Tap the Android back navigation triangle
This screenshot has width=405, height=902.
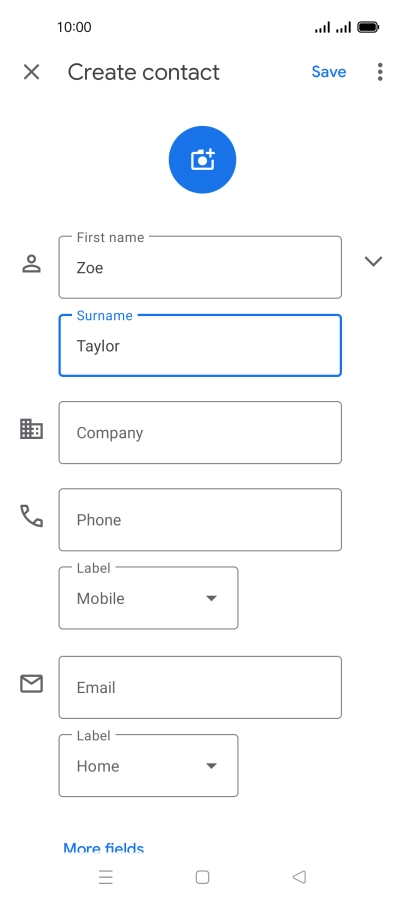click(x=299, y=877)
